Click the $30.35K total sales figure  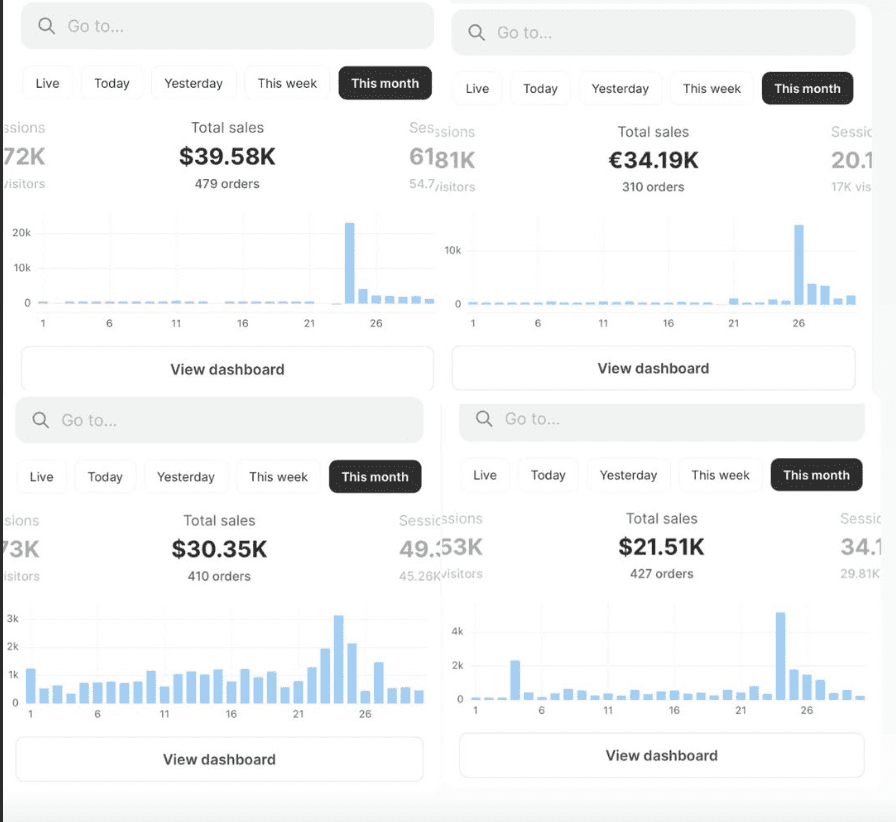point(219,549)
